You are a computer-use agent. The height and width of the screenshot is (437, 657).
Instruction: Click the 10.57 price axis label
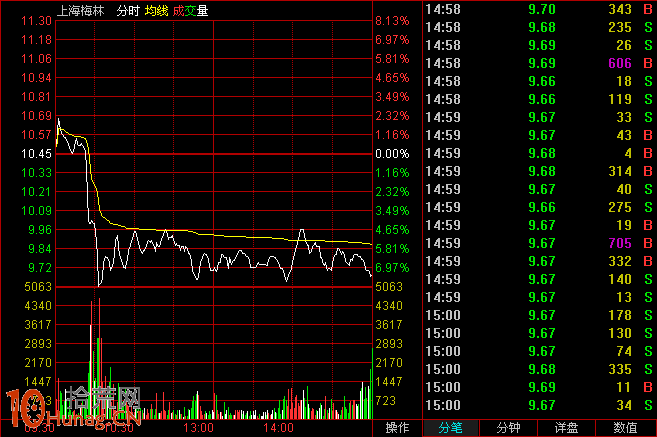tap(36, 135)
